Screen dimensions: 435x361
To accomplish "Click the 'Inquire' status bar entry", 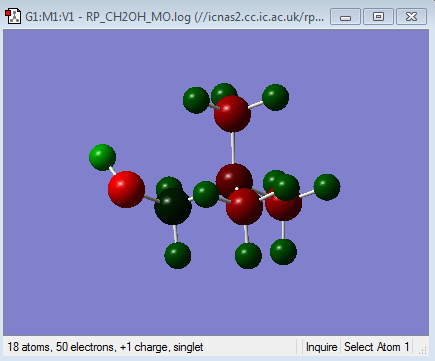I will [321, 347].
